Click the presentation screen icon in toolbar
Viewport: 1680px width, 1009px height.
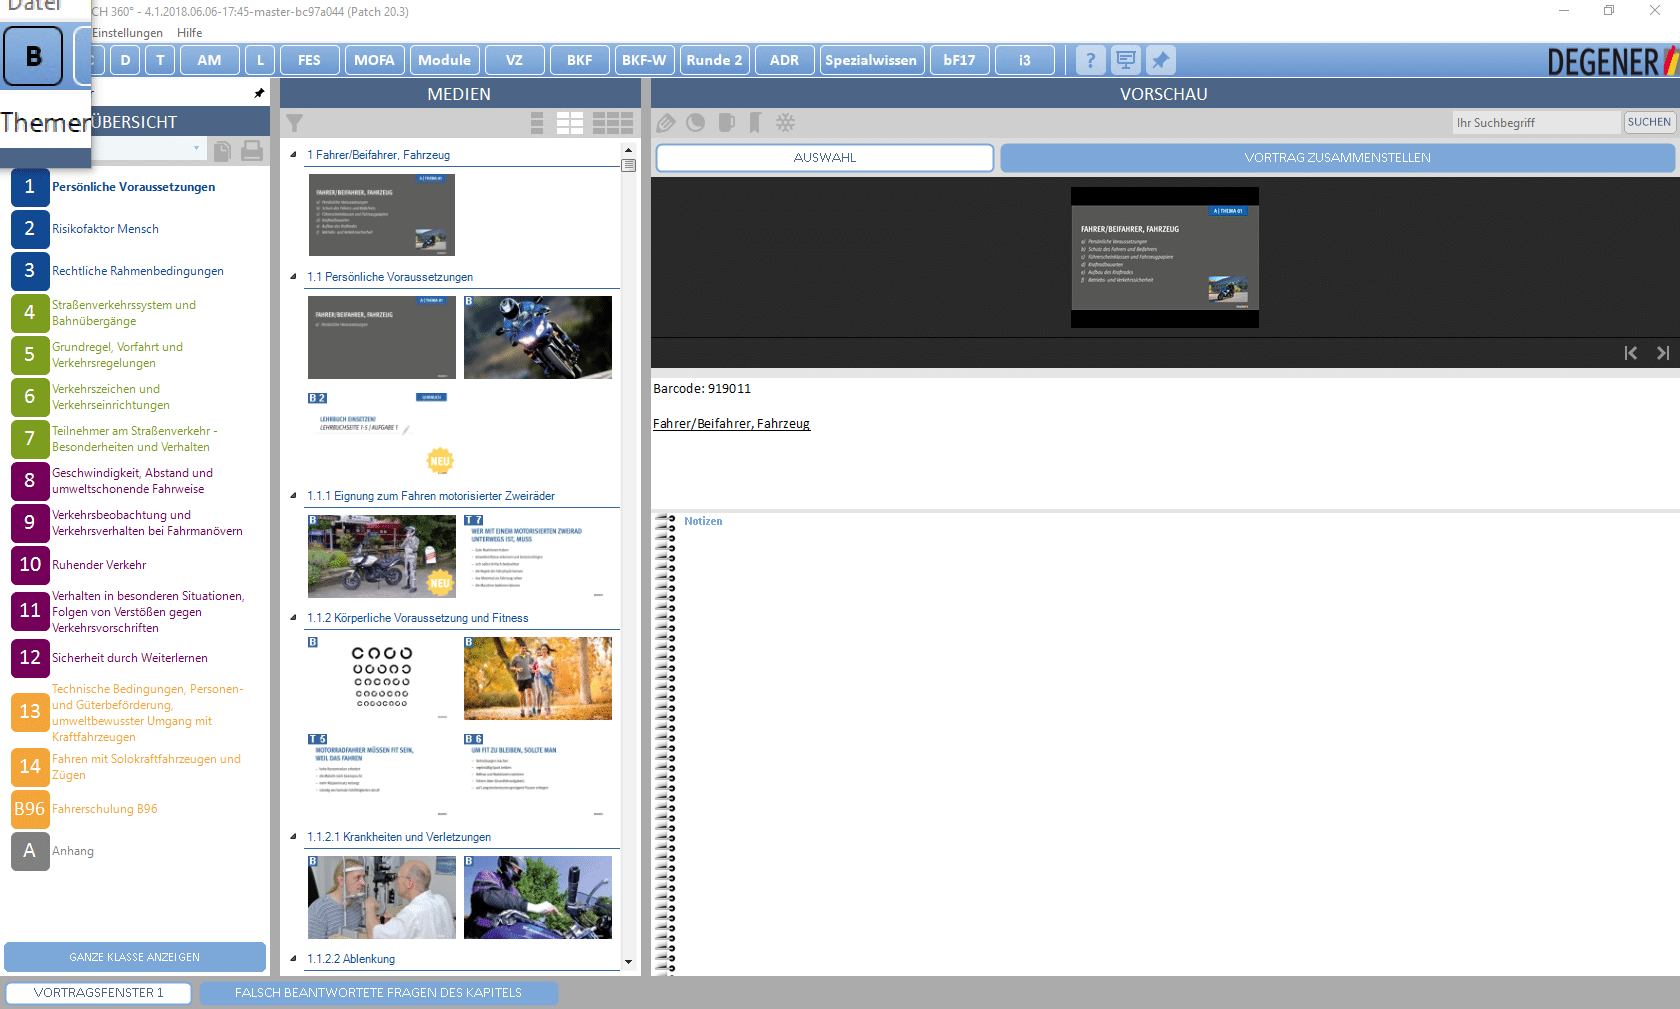point(1125,60)
